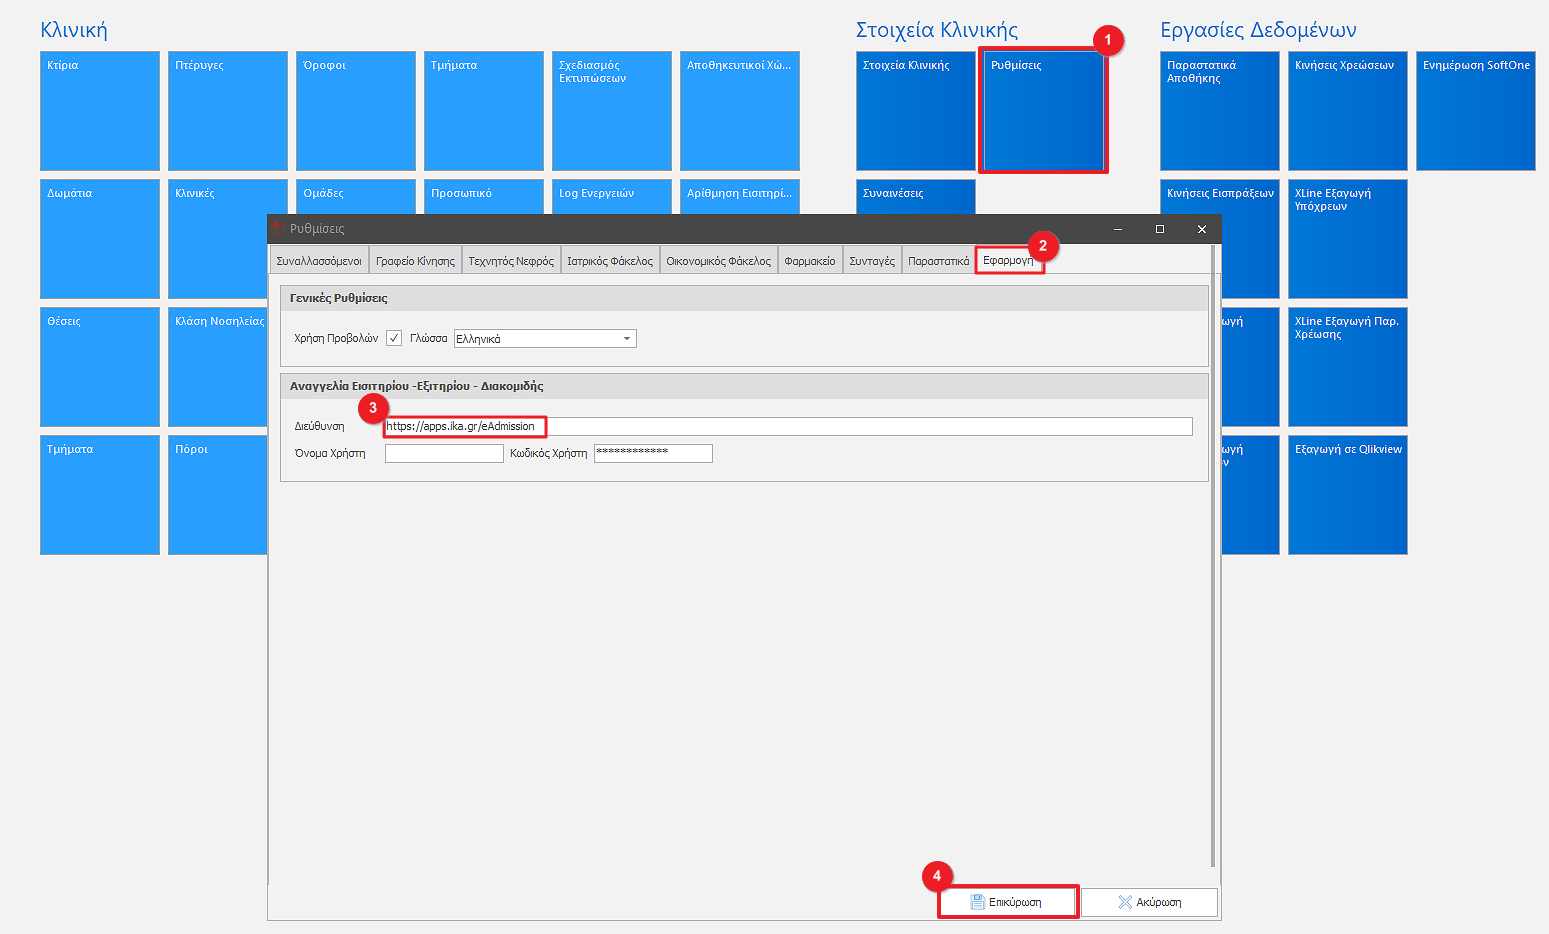Viewport: 1549px width, 934px height.
Task: Click the Όνομα Χρήστη text field
Action: [444, 454]
